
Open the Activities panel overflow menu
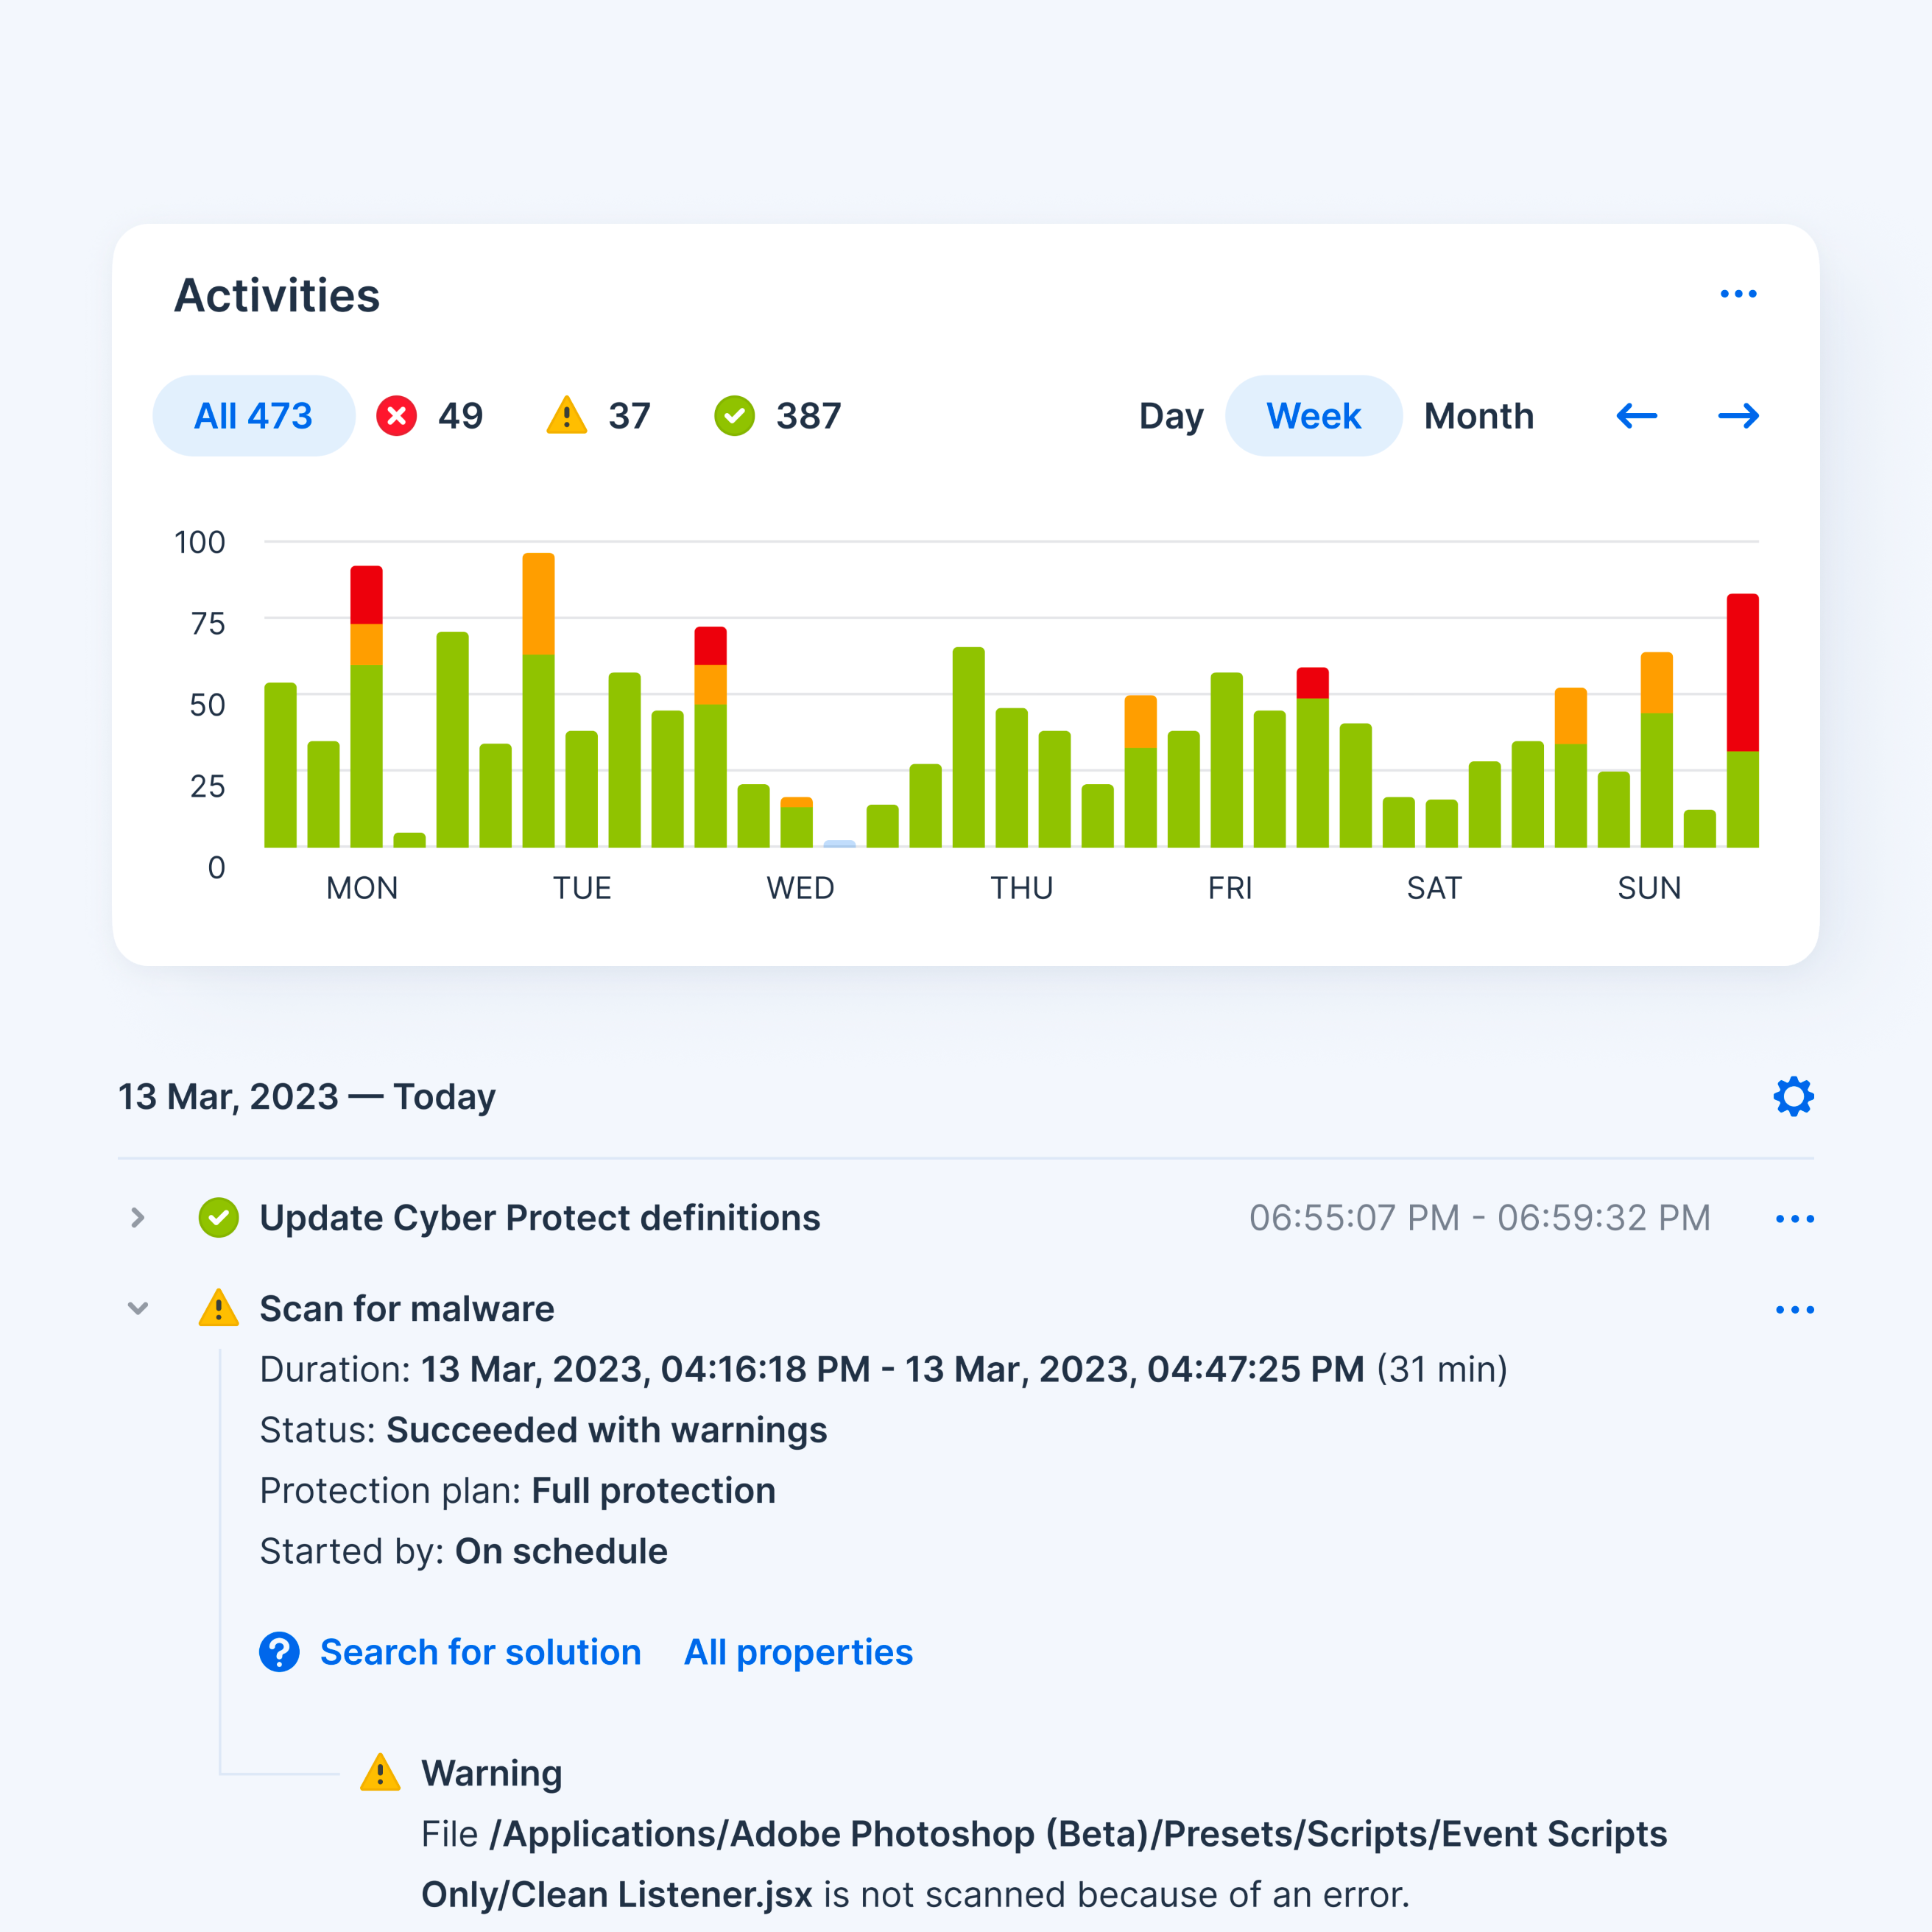click(x=1739, y=293)
